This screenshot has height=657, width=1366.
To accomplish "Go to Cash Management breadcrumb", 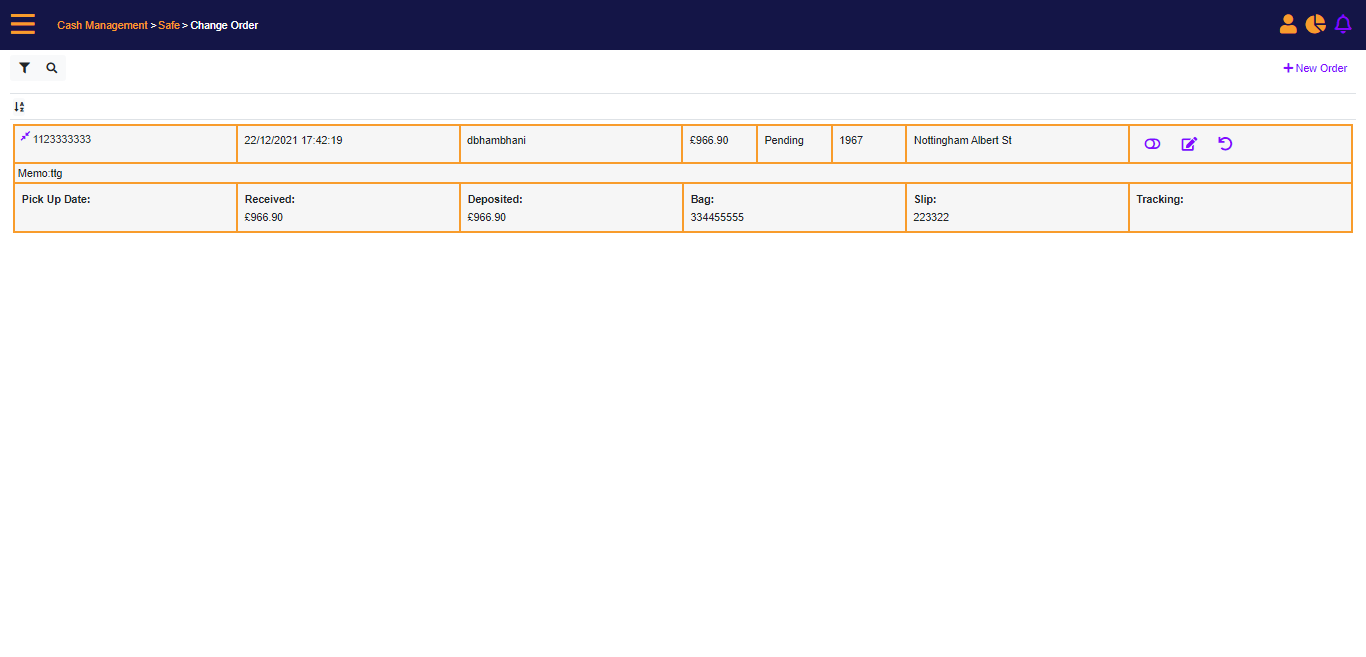I will pos(102,25).
